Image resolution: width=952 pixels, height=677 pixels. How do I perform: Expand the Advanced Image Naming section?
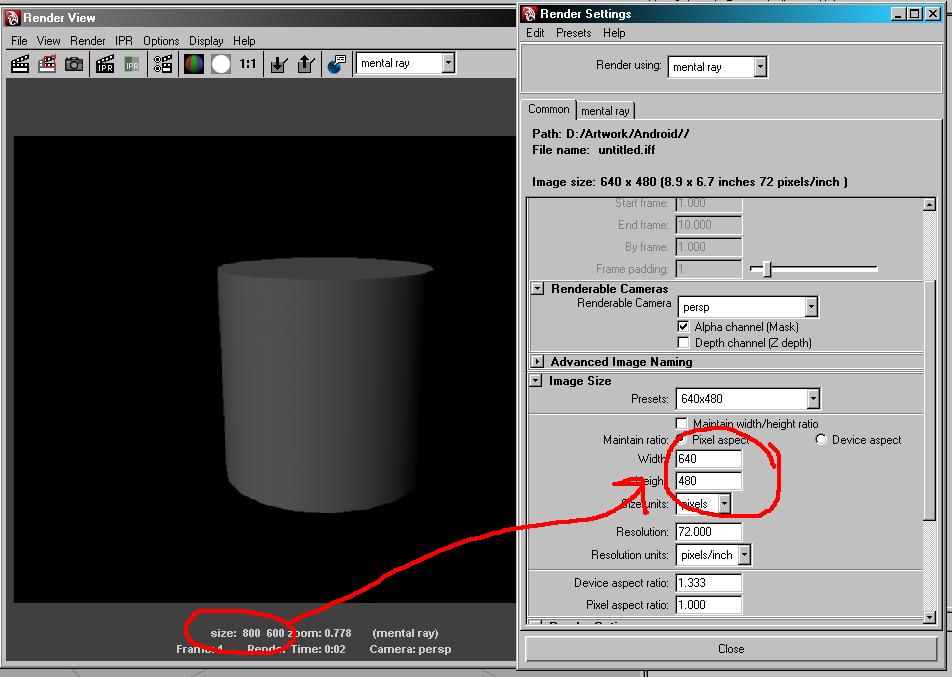[x=537, y=361]
